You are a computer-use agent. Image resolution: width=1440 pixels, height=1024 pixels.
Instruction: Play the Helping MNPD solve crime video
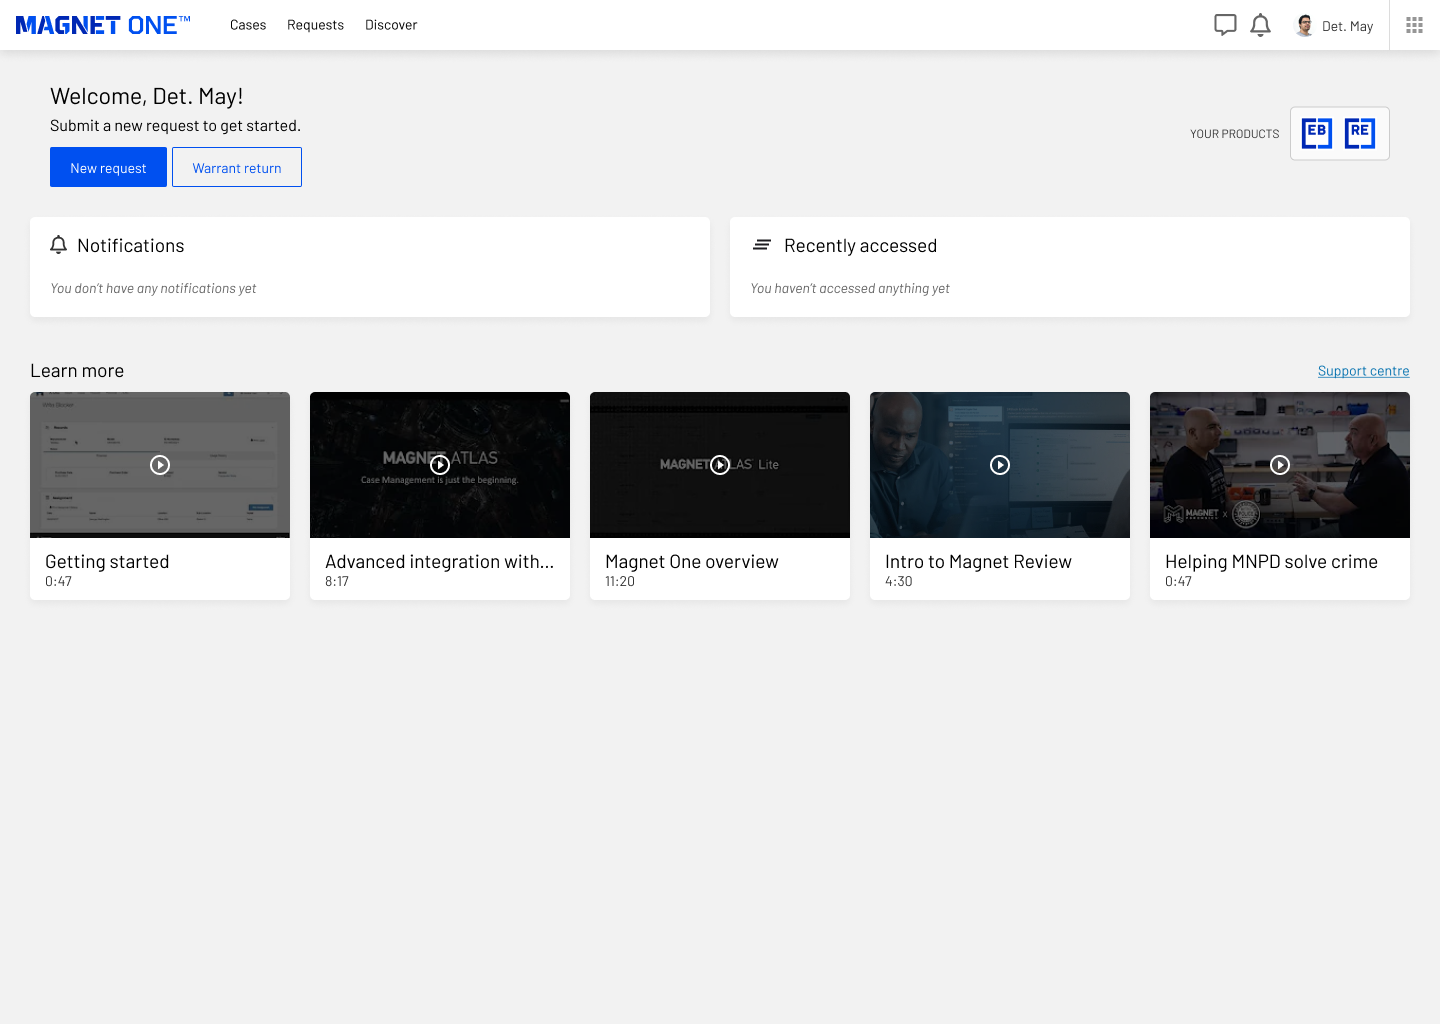pyautogui.click(x=1280, y=465)
